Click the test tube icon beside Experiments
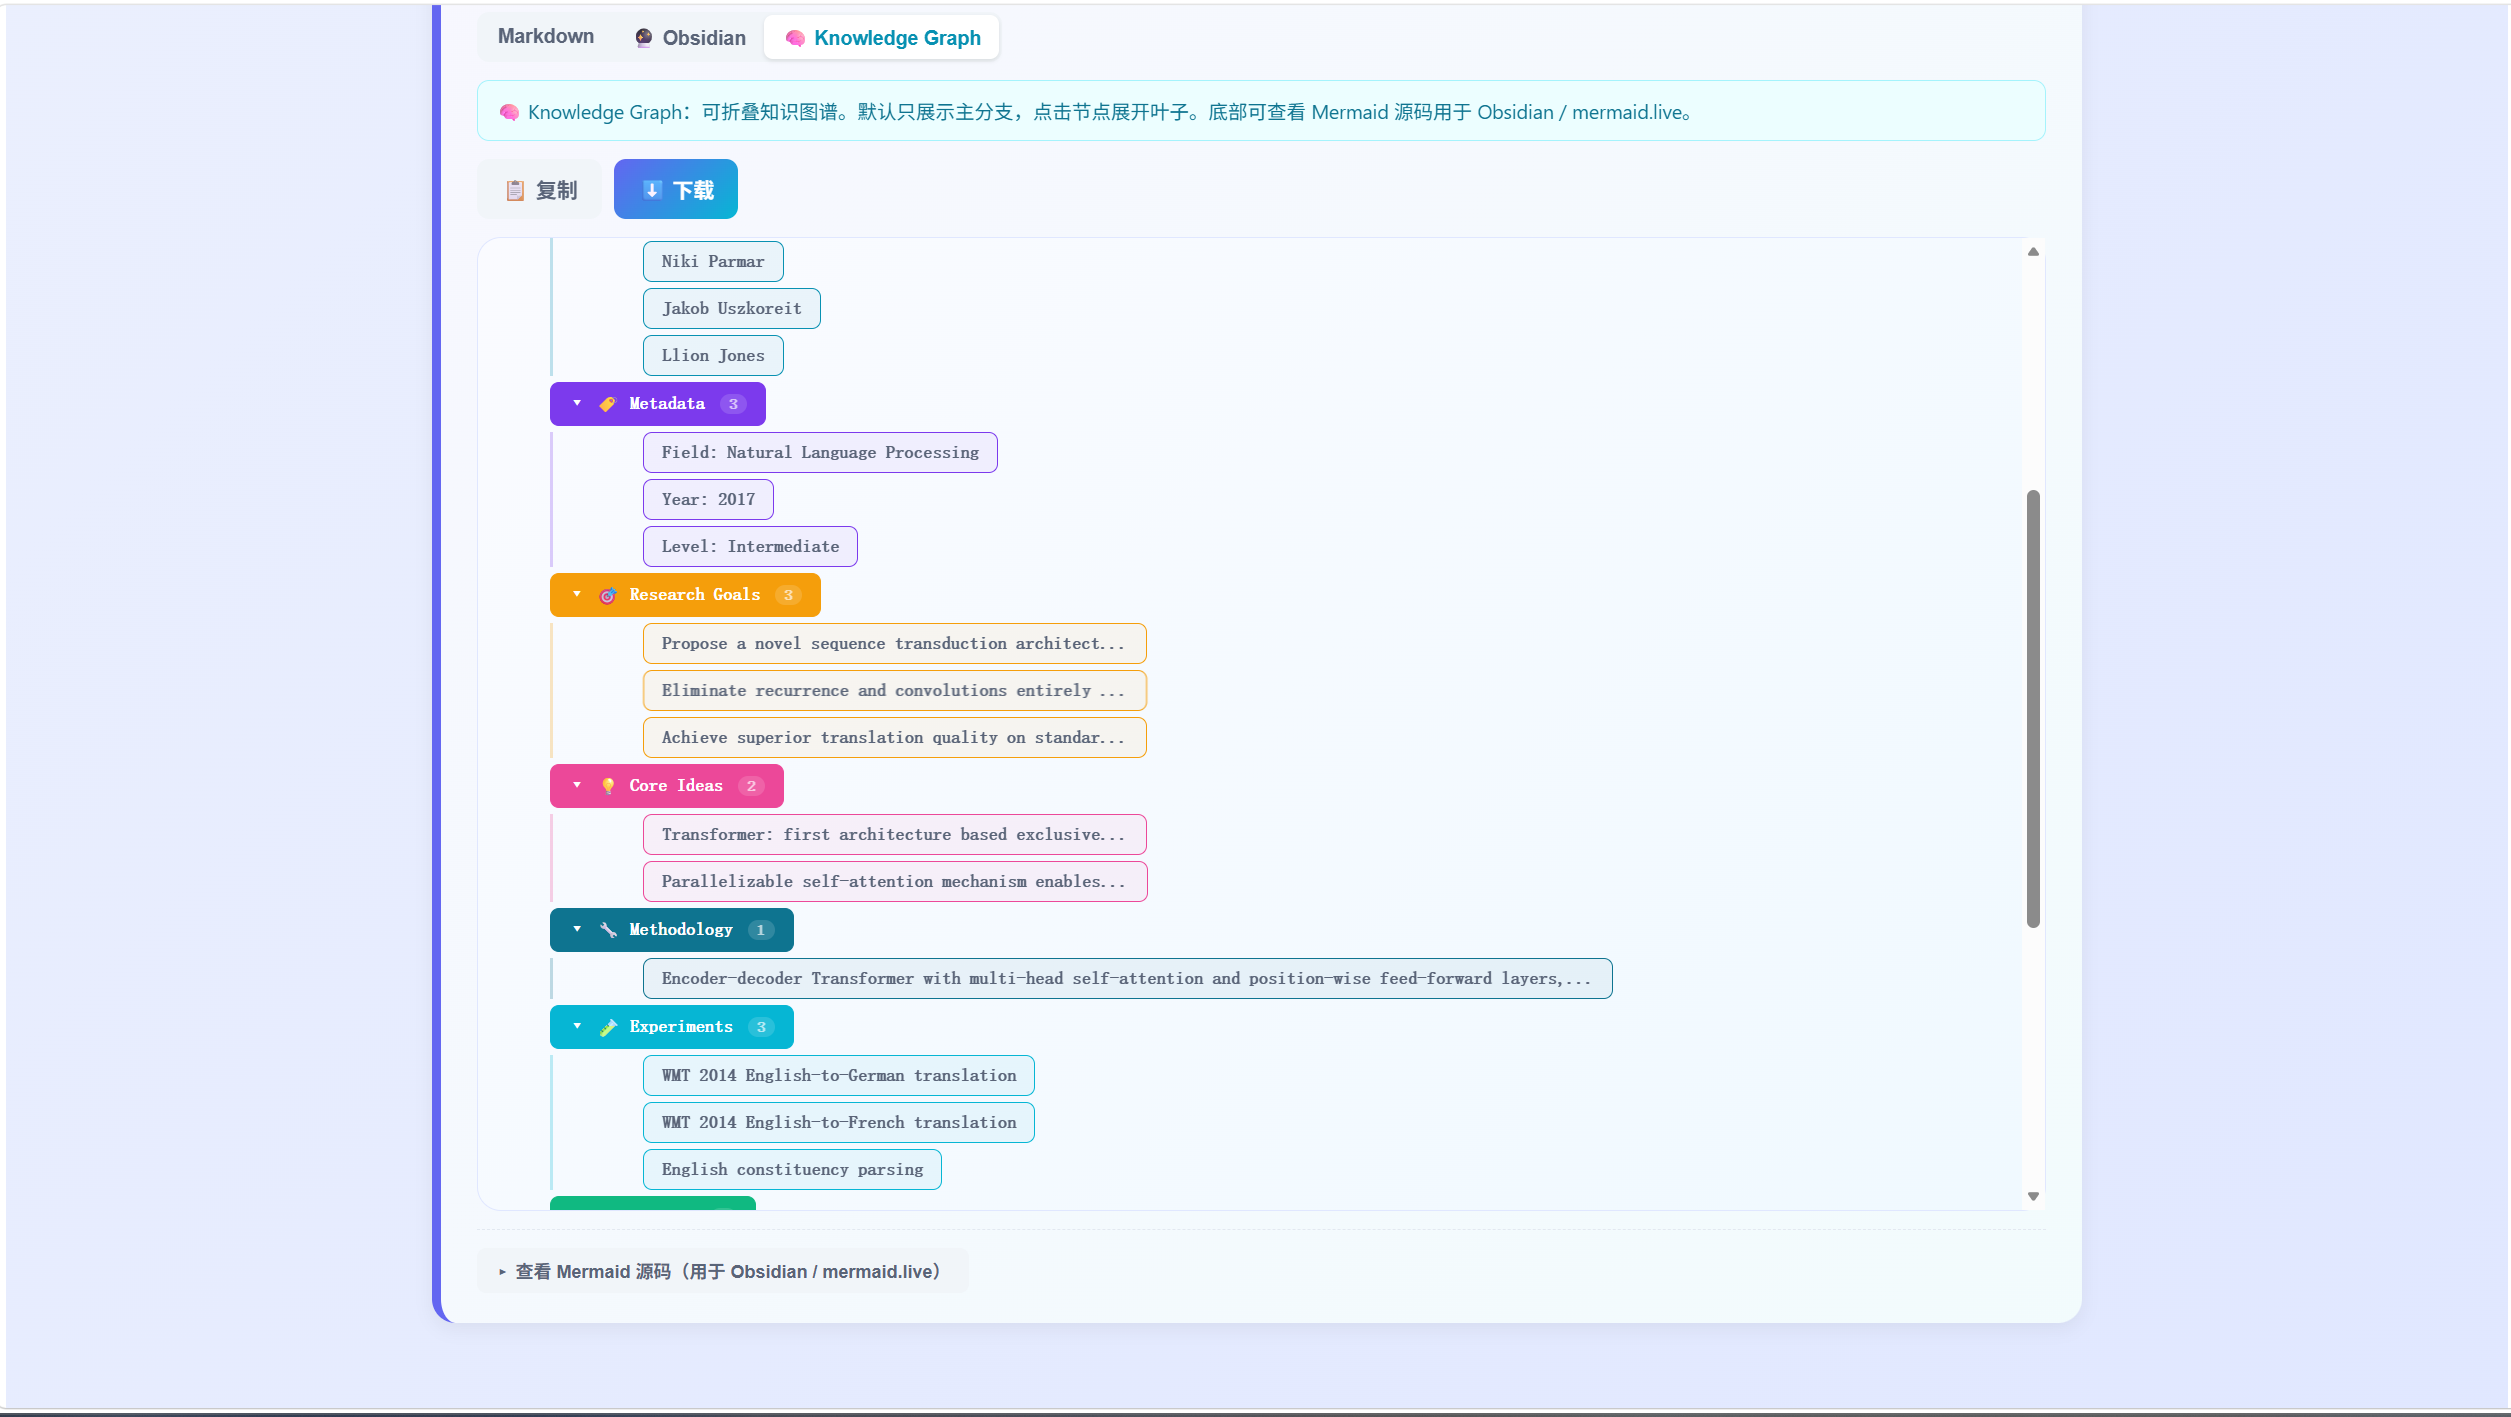 pos(607,1027)
